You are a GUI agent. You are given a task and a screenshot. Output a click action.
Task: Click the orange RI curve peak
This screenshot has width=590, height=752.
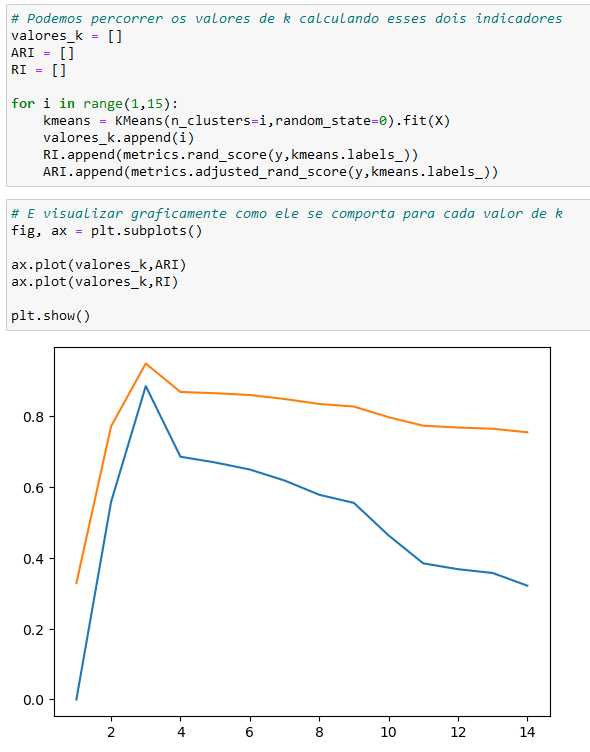146,364
